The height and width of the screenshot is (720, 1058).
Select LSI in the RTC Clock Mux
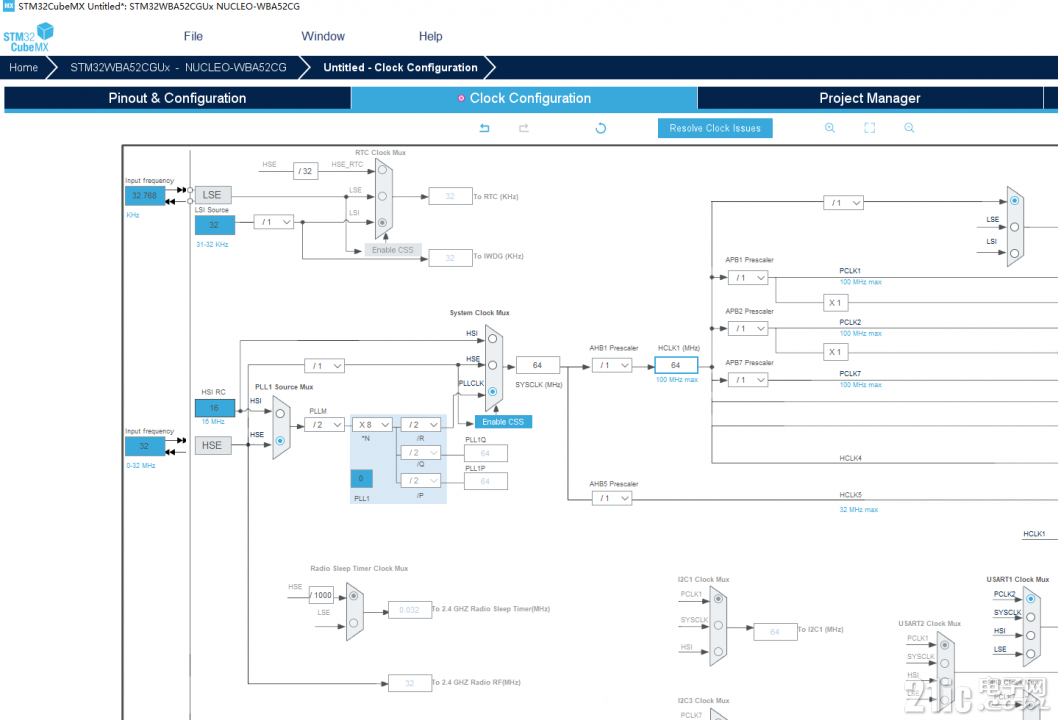[x=383, y=223]
